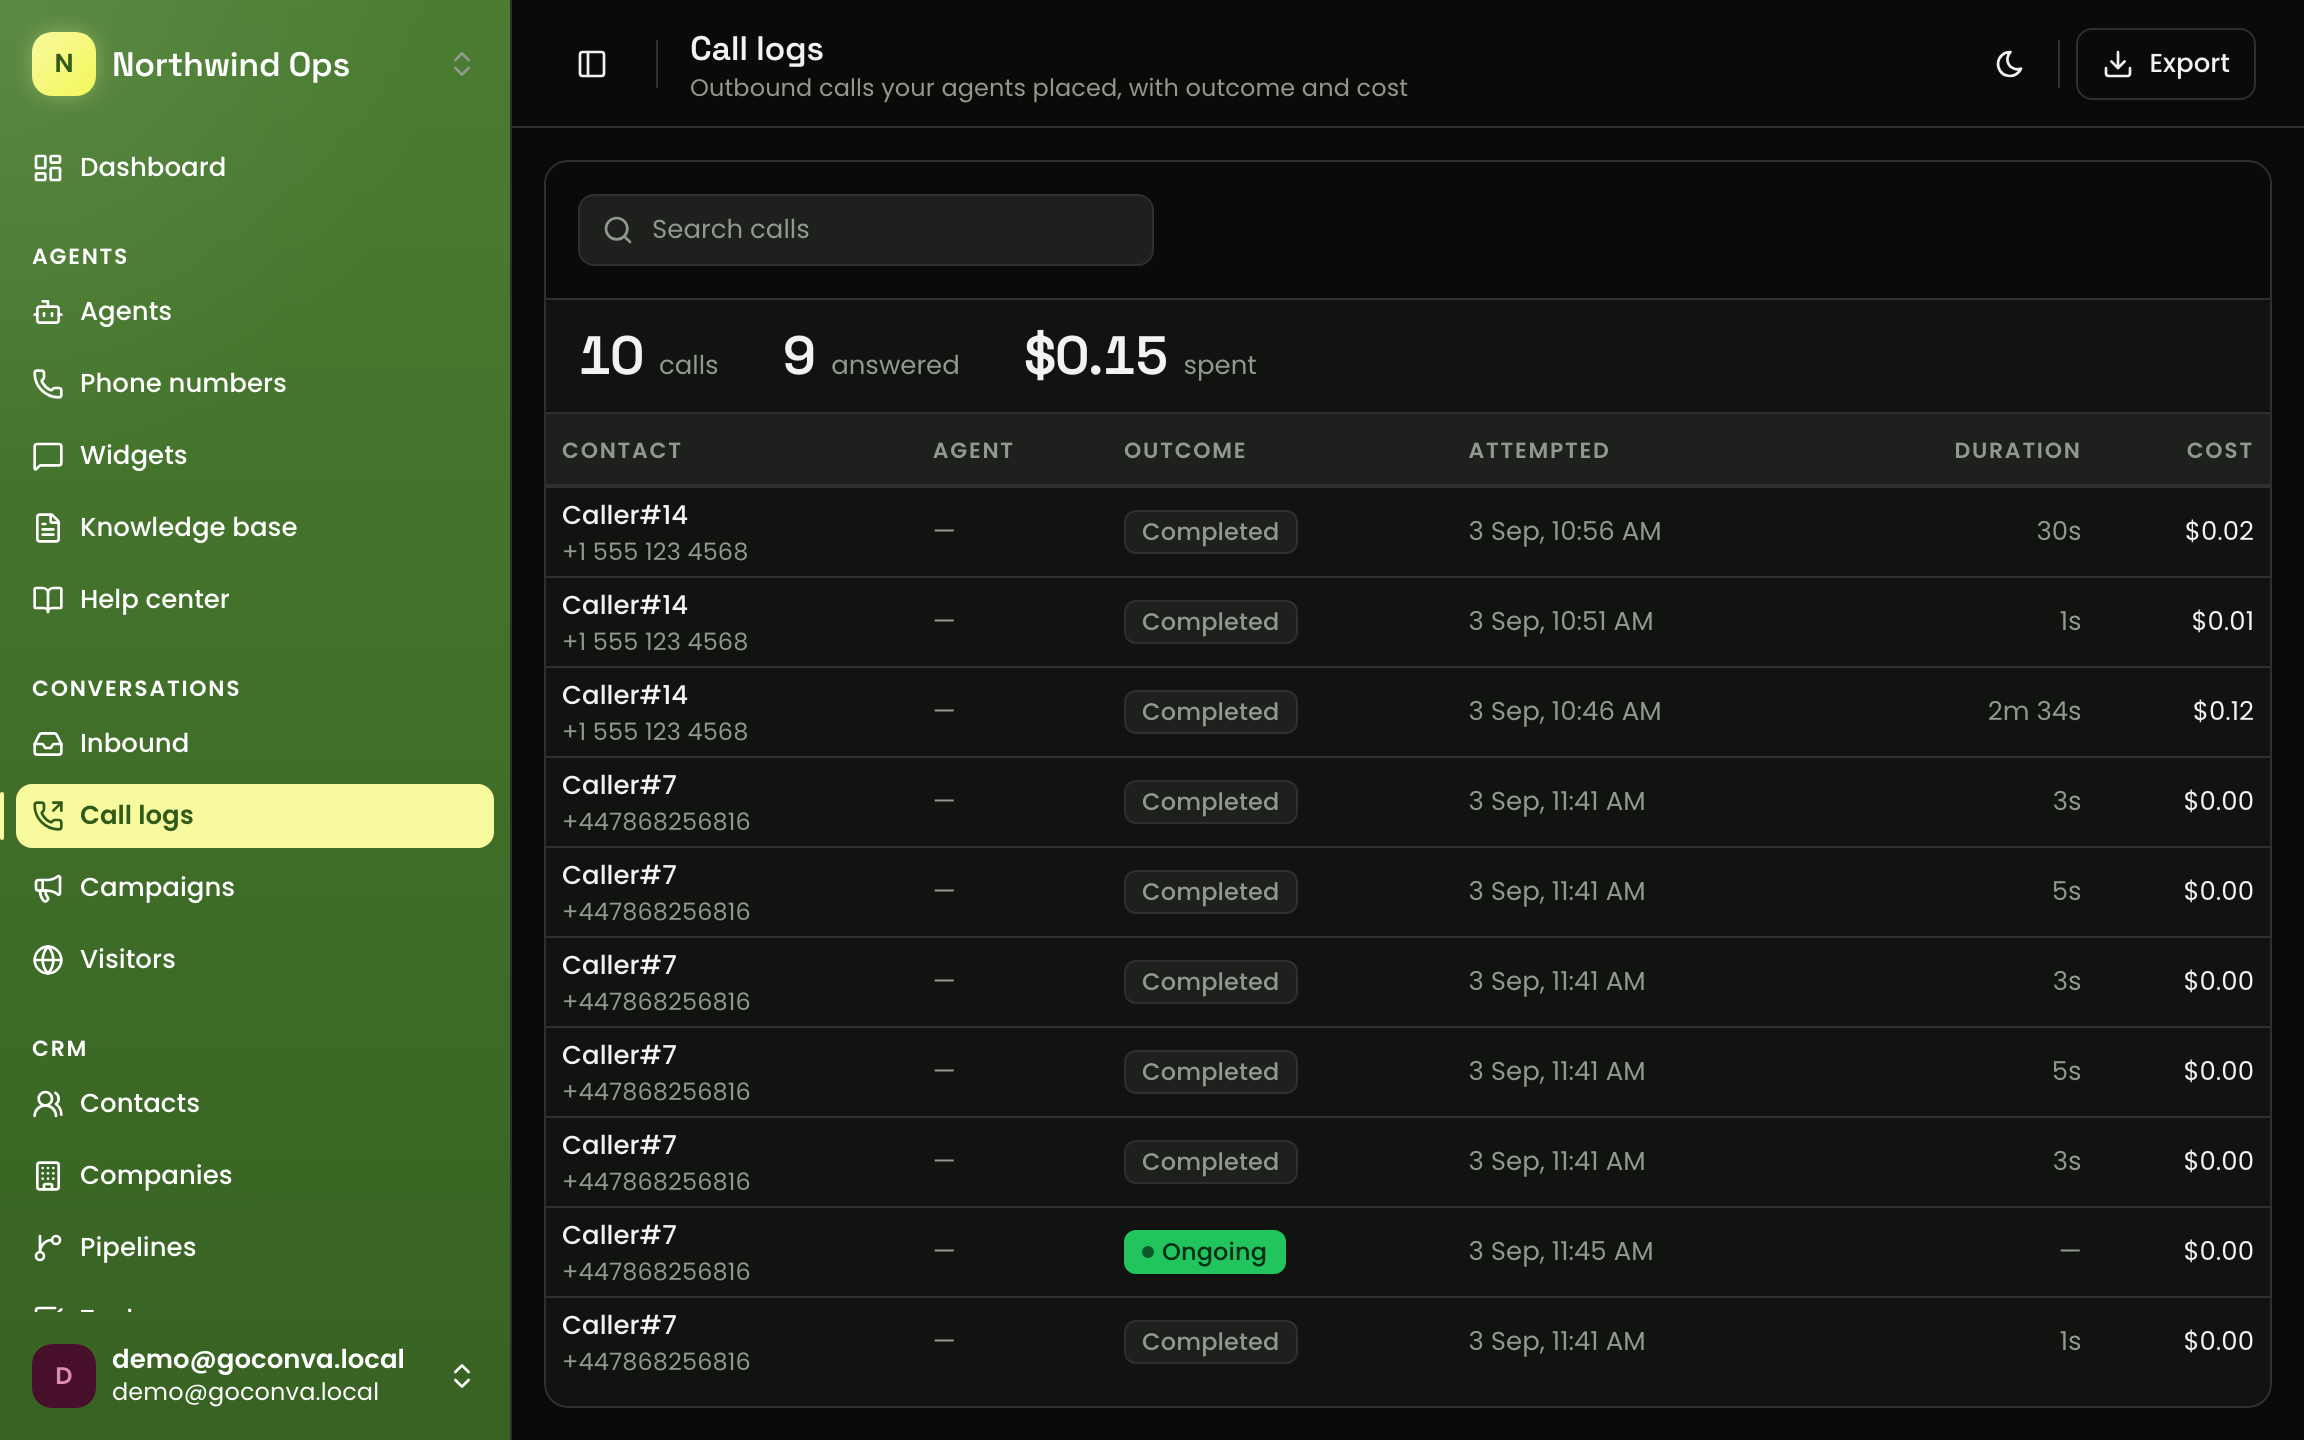Sort by the Duration column header

[2017, 451]
